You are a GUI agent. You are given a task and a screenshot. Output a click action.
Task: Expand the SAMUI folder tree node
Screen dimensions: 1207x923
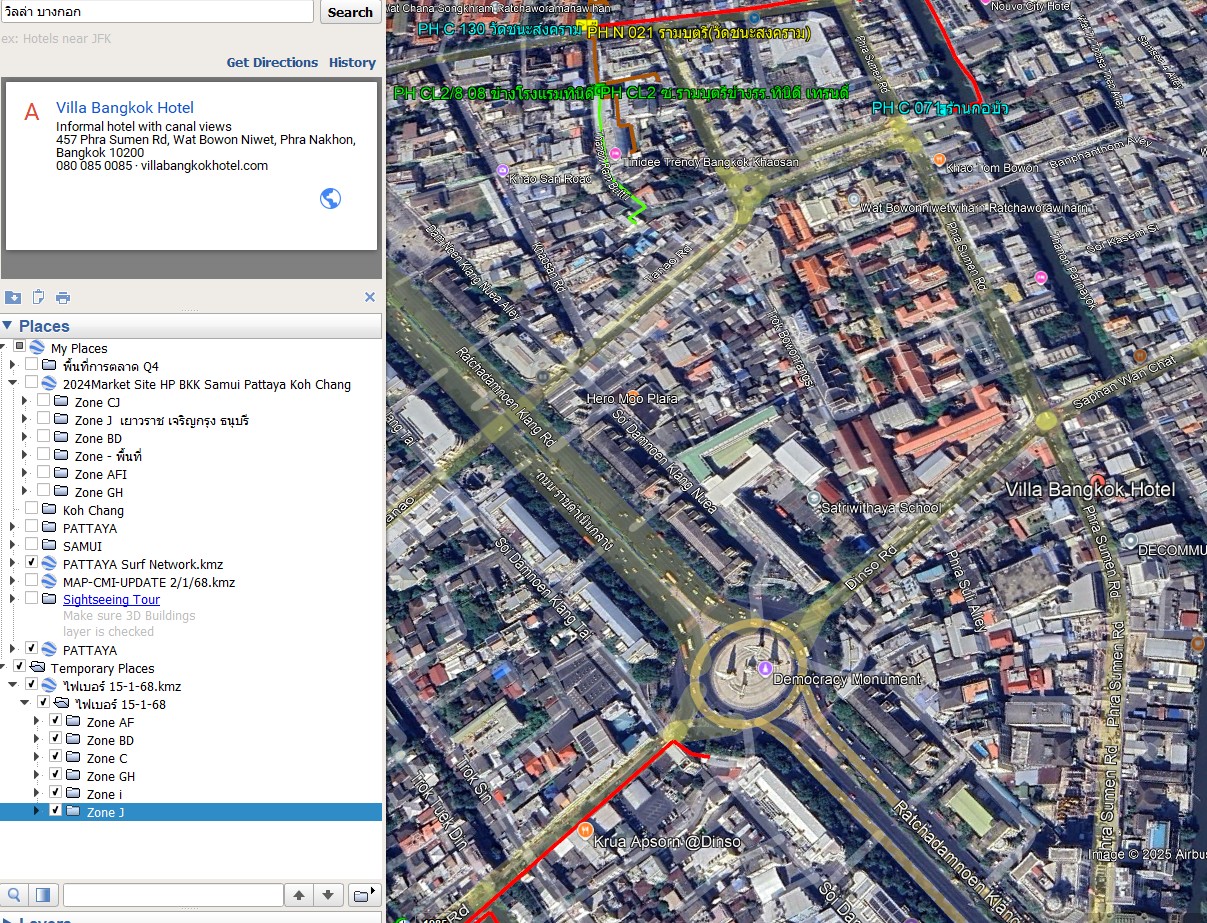[13, 546]
